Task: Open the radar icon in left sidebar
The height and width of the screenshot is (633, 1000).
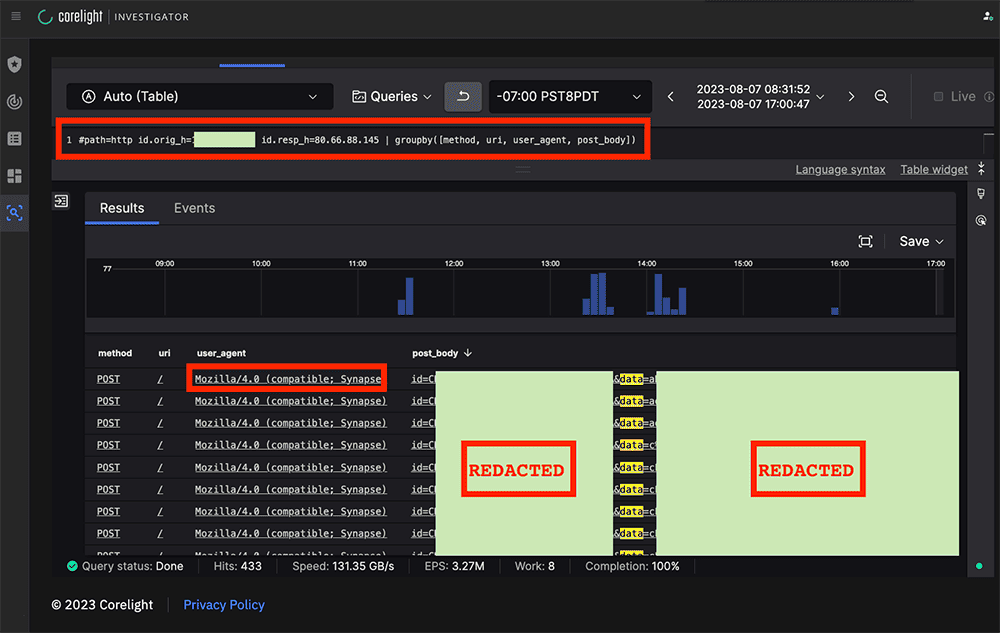Action: 14,102
